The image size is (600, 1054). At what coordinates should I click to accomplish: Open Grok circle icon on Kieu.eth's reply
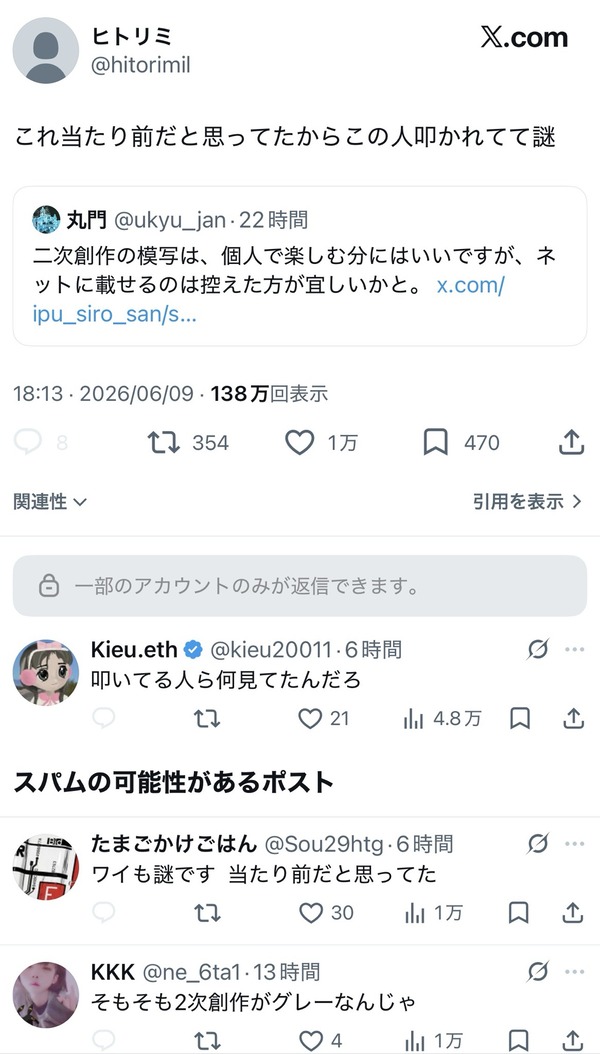coord(538,649)
